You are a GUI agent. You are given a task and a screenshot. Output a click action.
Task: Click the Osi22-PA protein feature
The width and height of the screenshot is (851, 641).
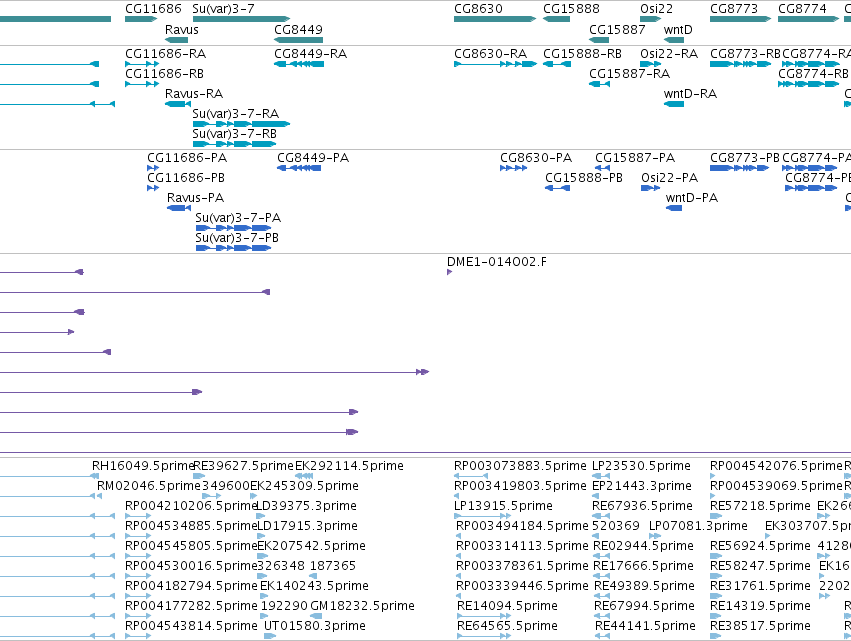[x=651, y=188]
